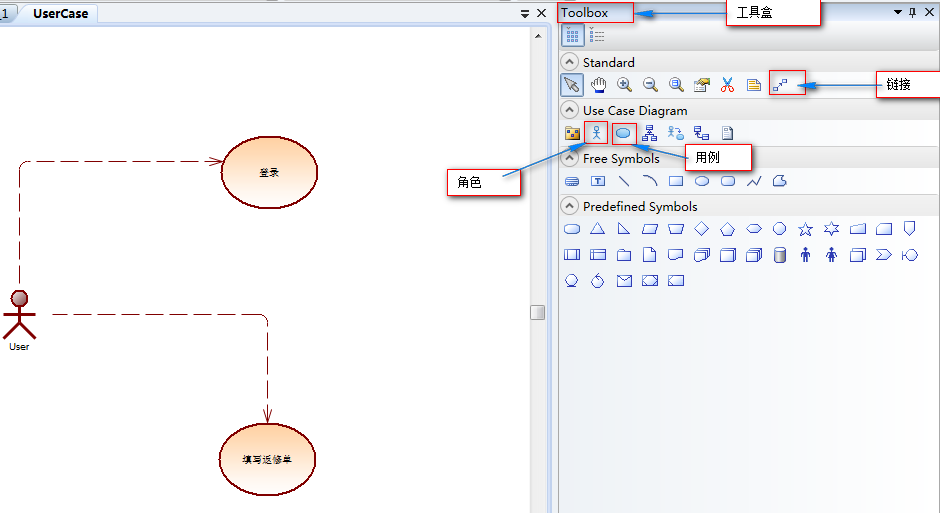Viewport: 940px width, 513px height.
Task: Switch to the UserCase diagram tab
Action: click(61, 13)
